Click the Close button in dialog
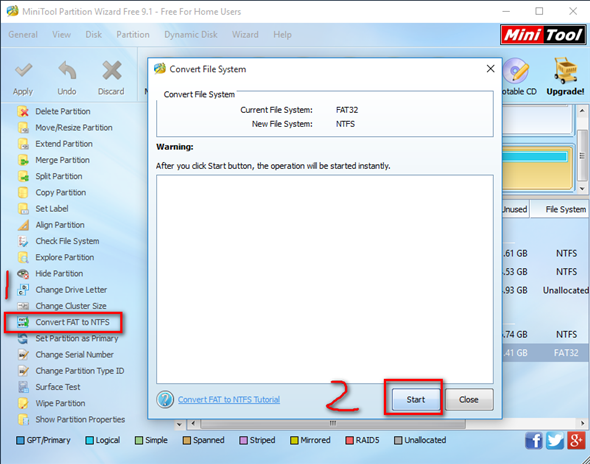This screenshot has height=464, width=590. pos(469,399)
